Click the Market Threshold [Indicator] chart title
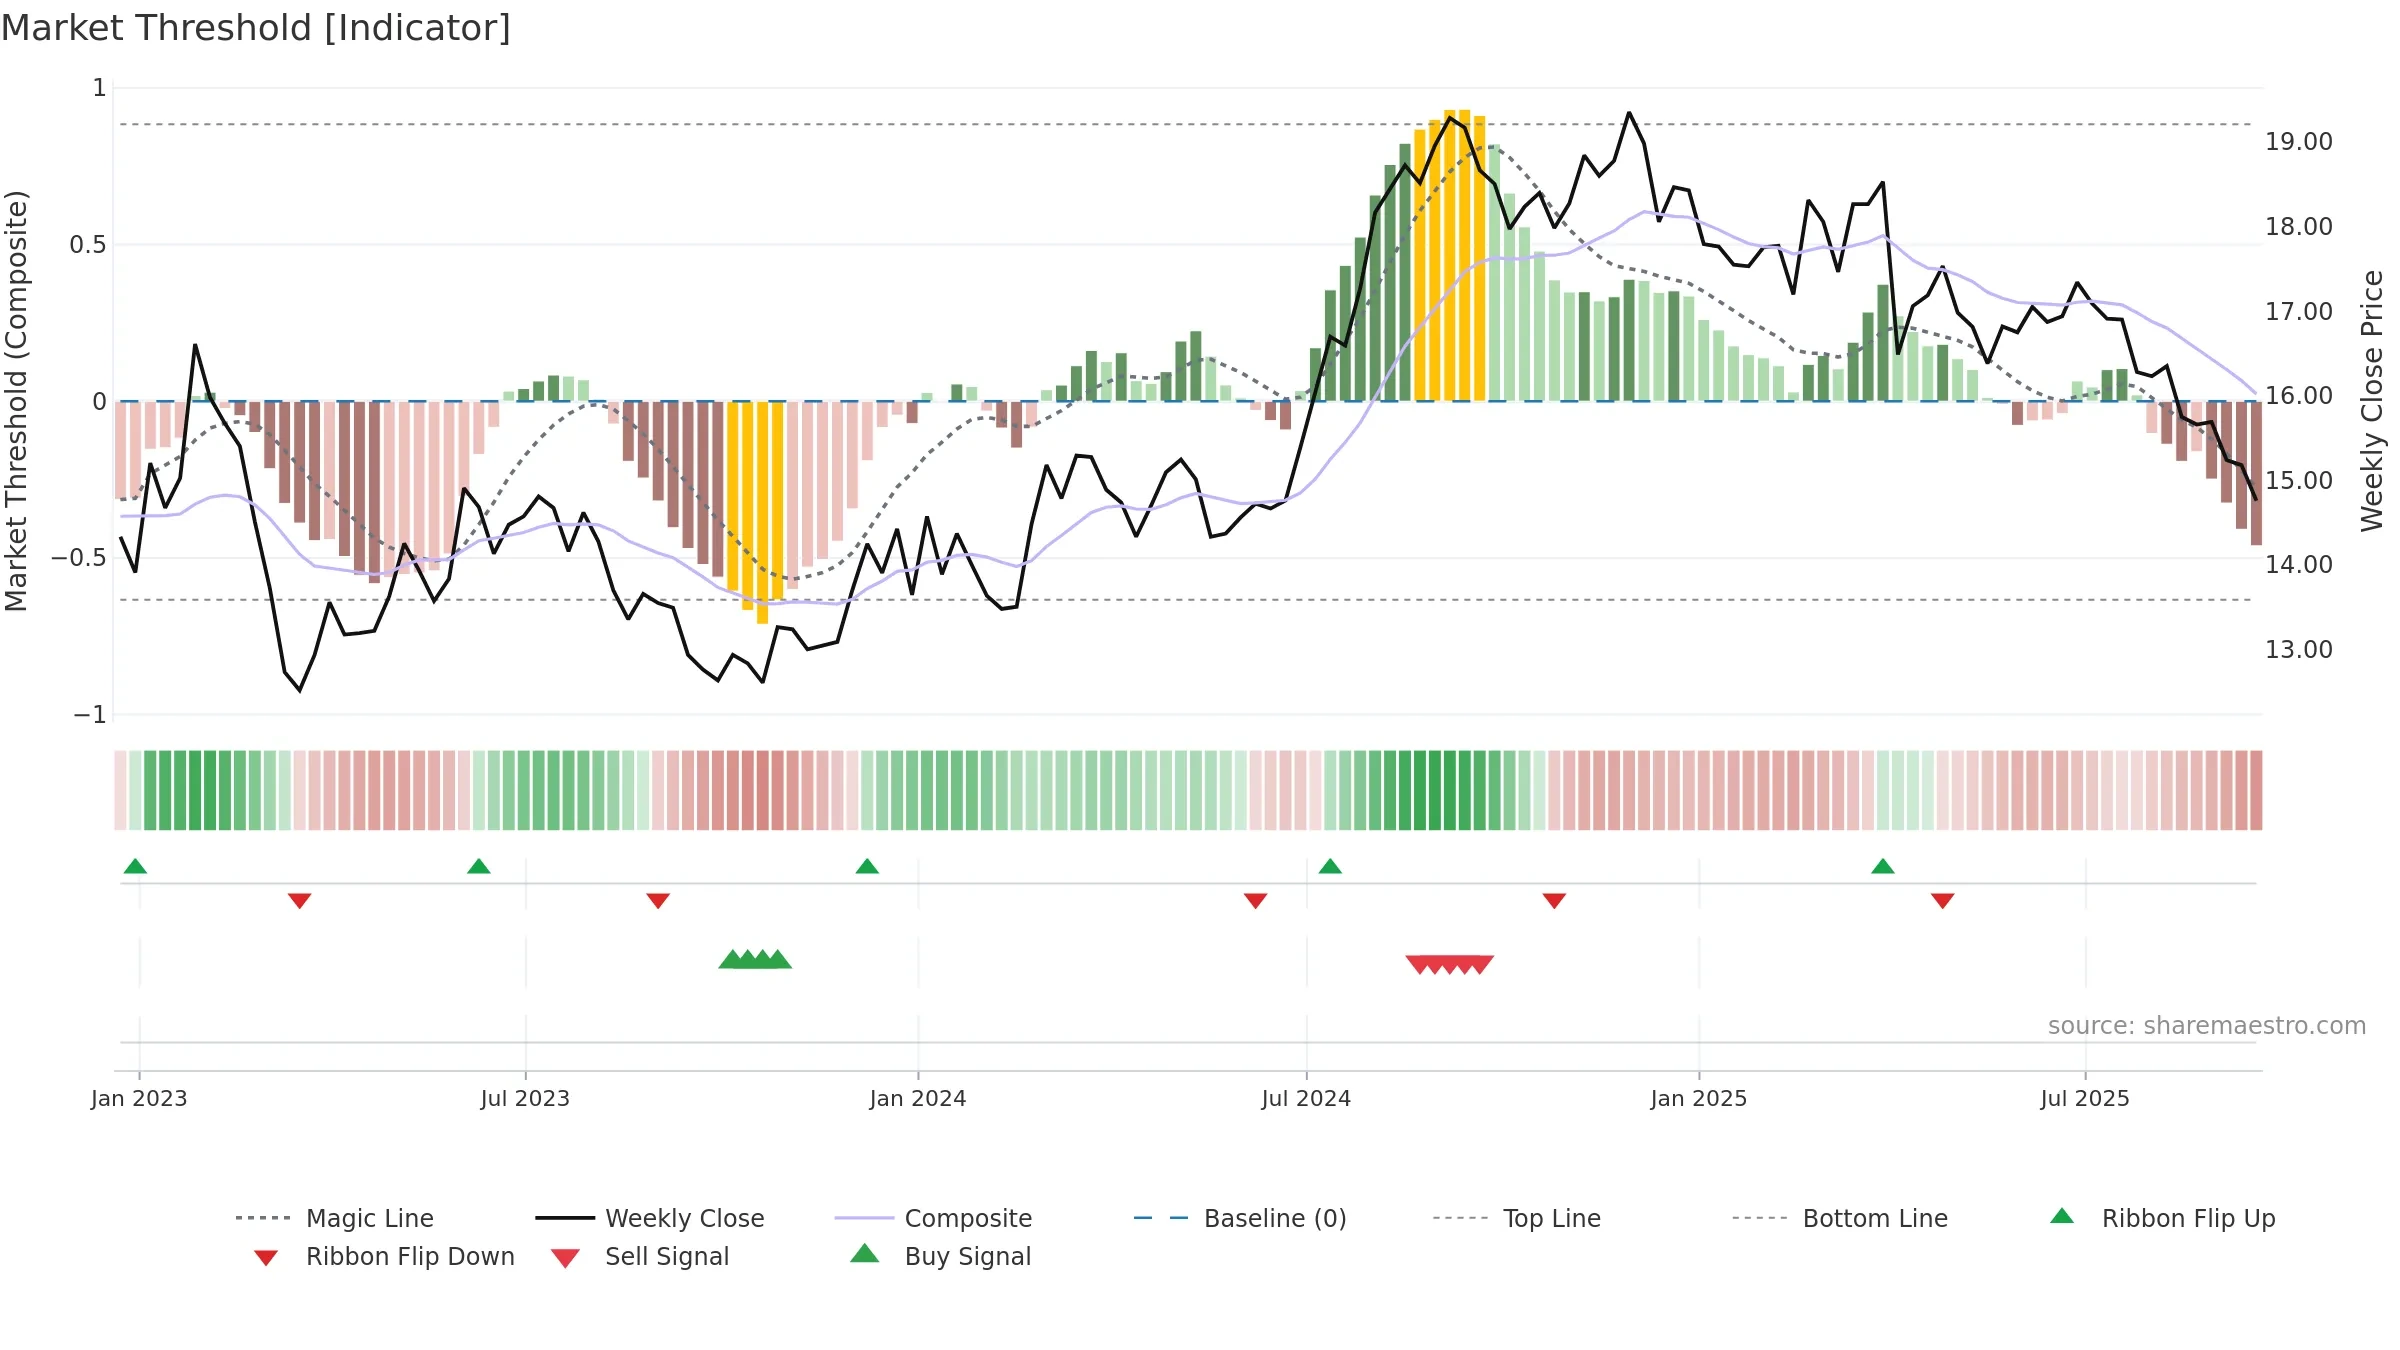The height and width of the screenshot is (1350, 2400). [256, 28]
